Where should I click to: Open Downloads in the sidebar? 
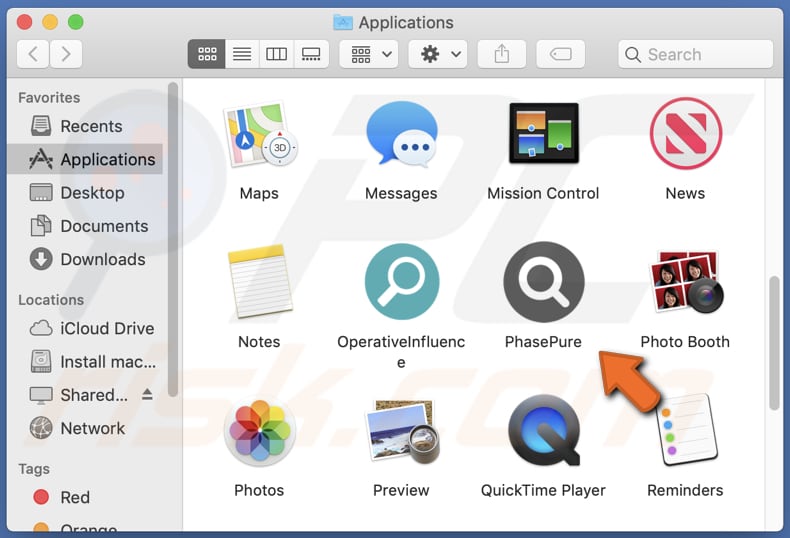[x=85, y=259]
